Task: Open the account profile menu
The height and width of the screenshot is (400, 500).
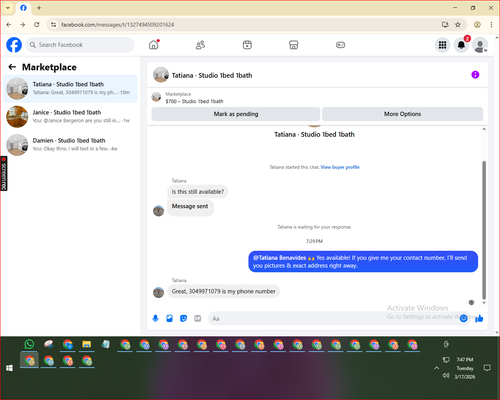Action: pos(480,45)
